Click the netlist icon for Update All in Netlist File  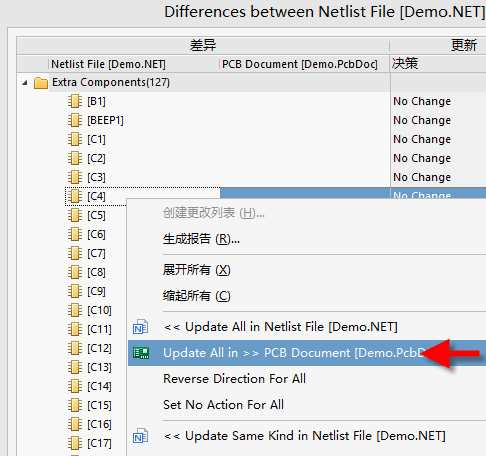click(x=140, y=327)
